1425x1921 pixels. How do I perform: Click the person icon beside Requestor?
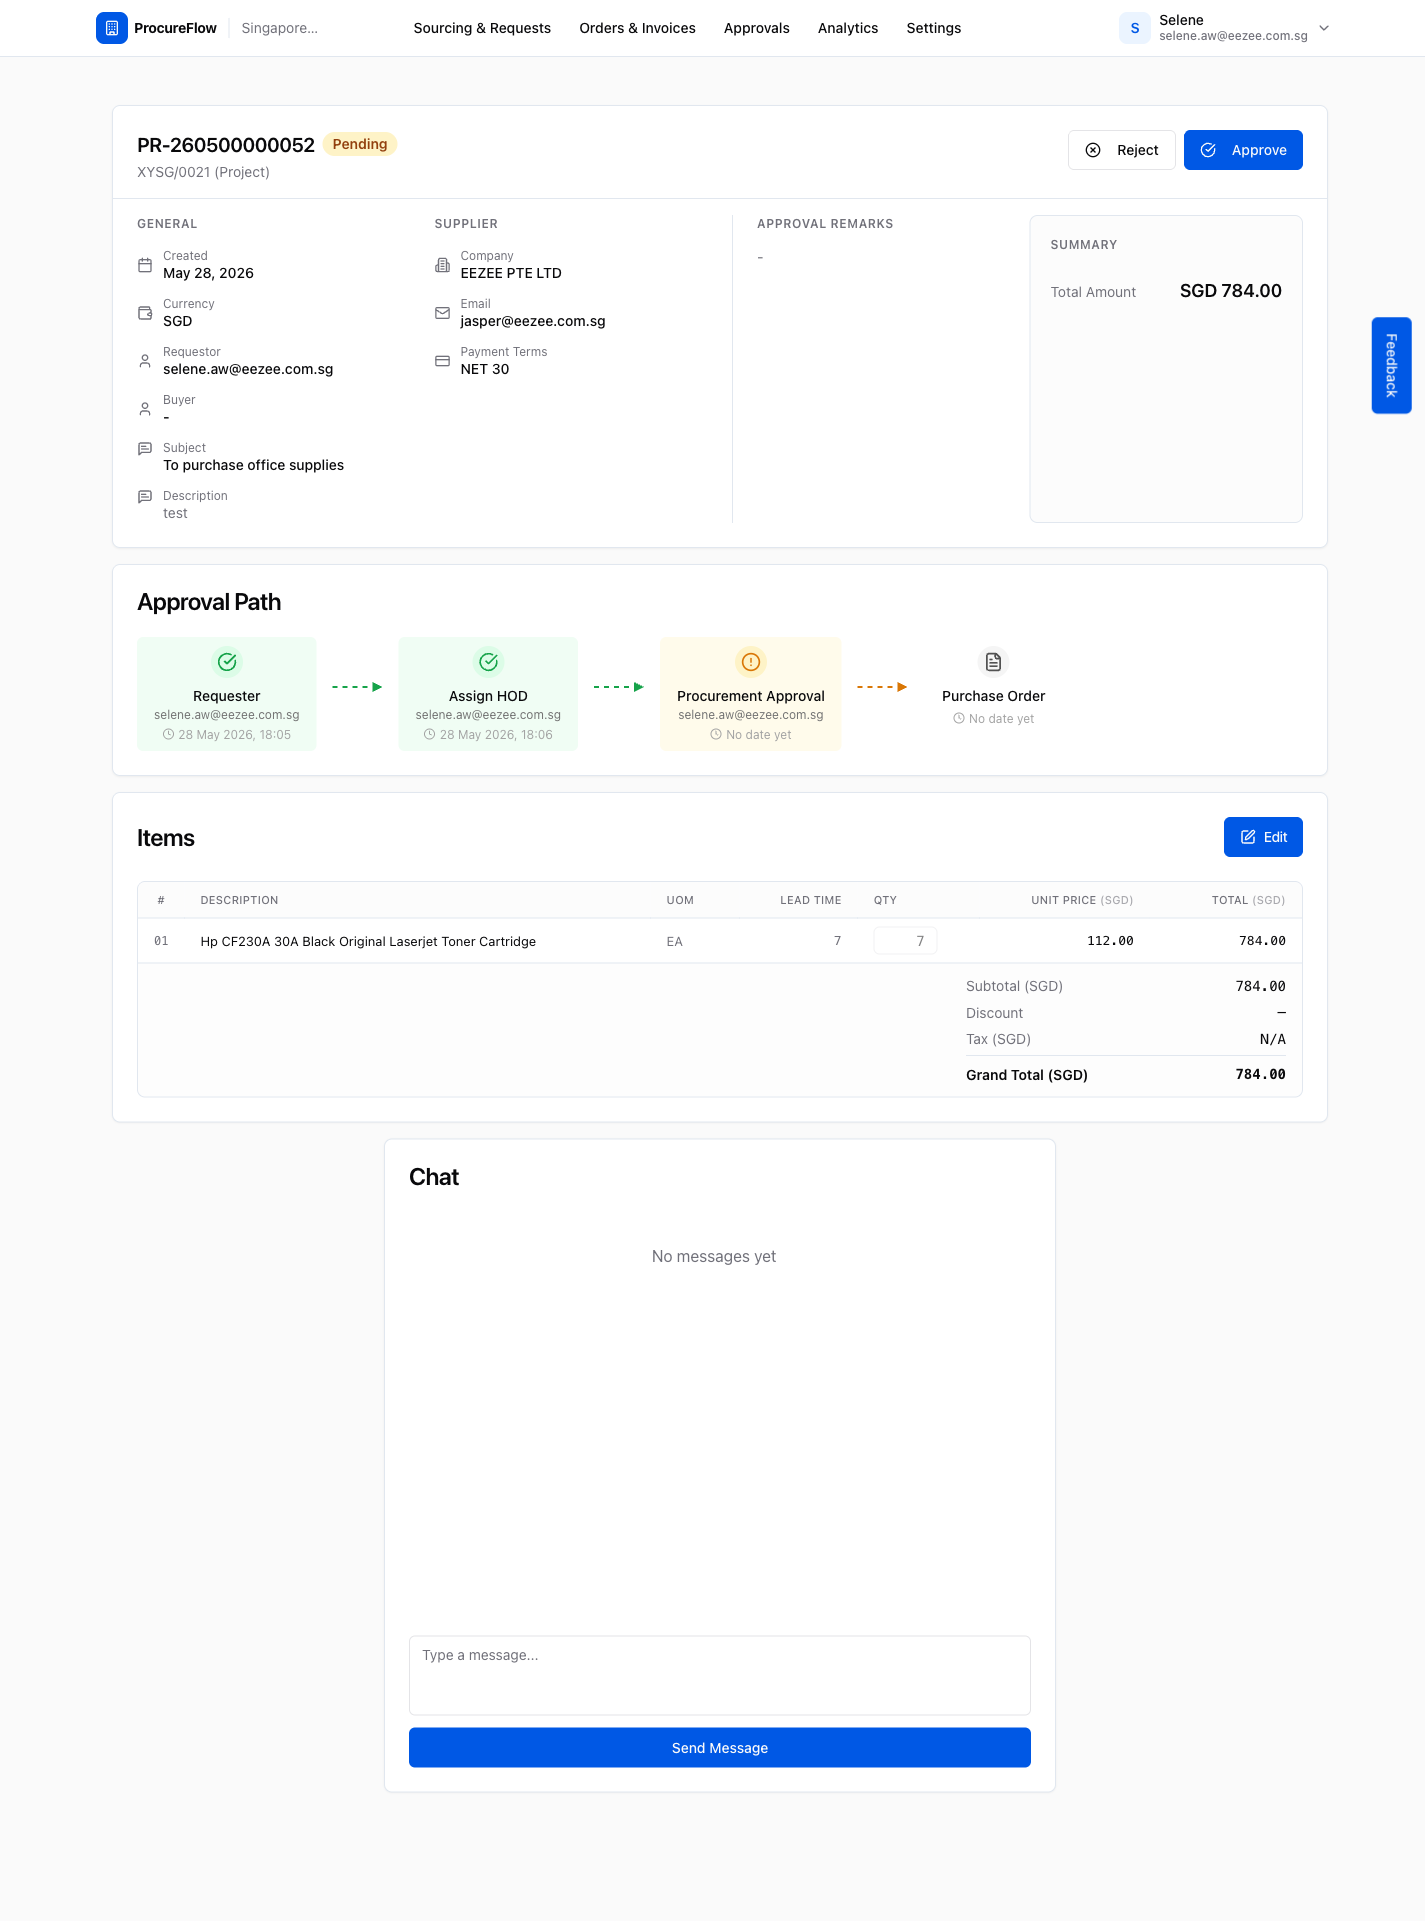pyautogui.click(x=145, y=361)
